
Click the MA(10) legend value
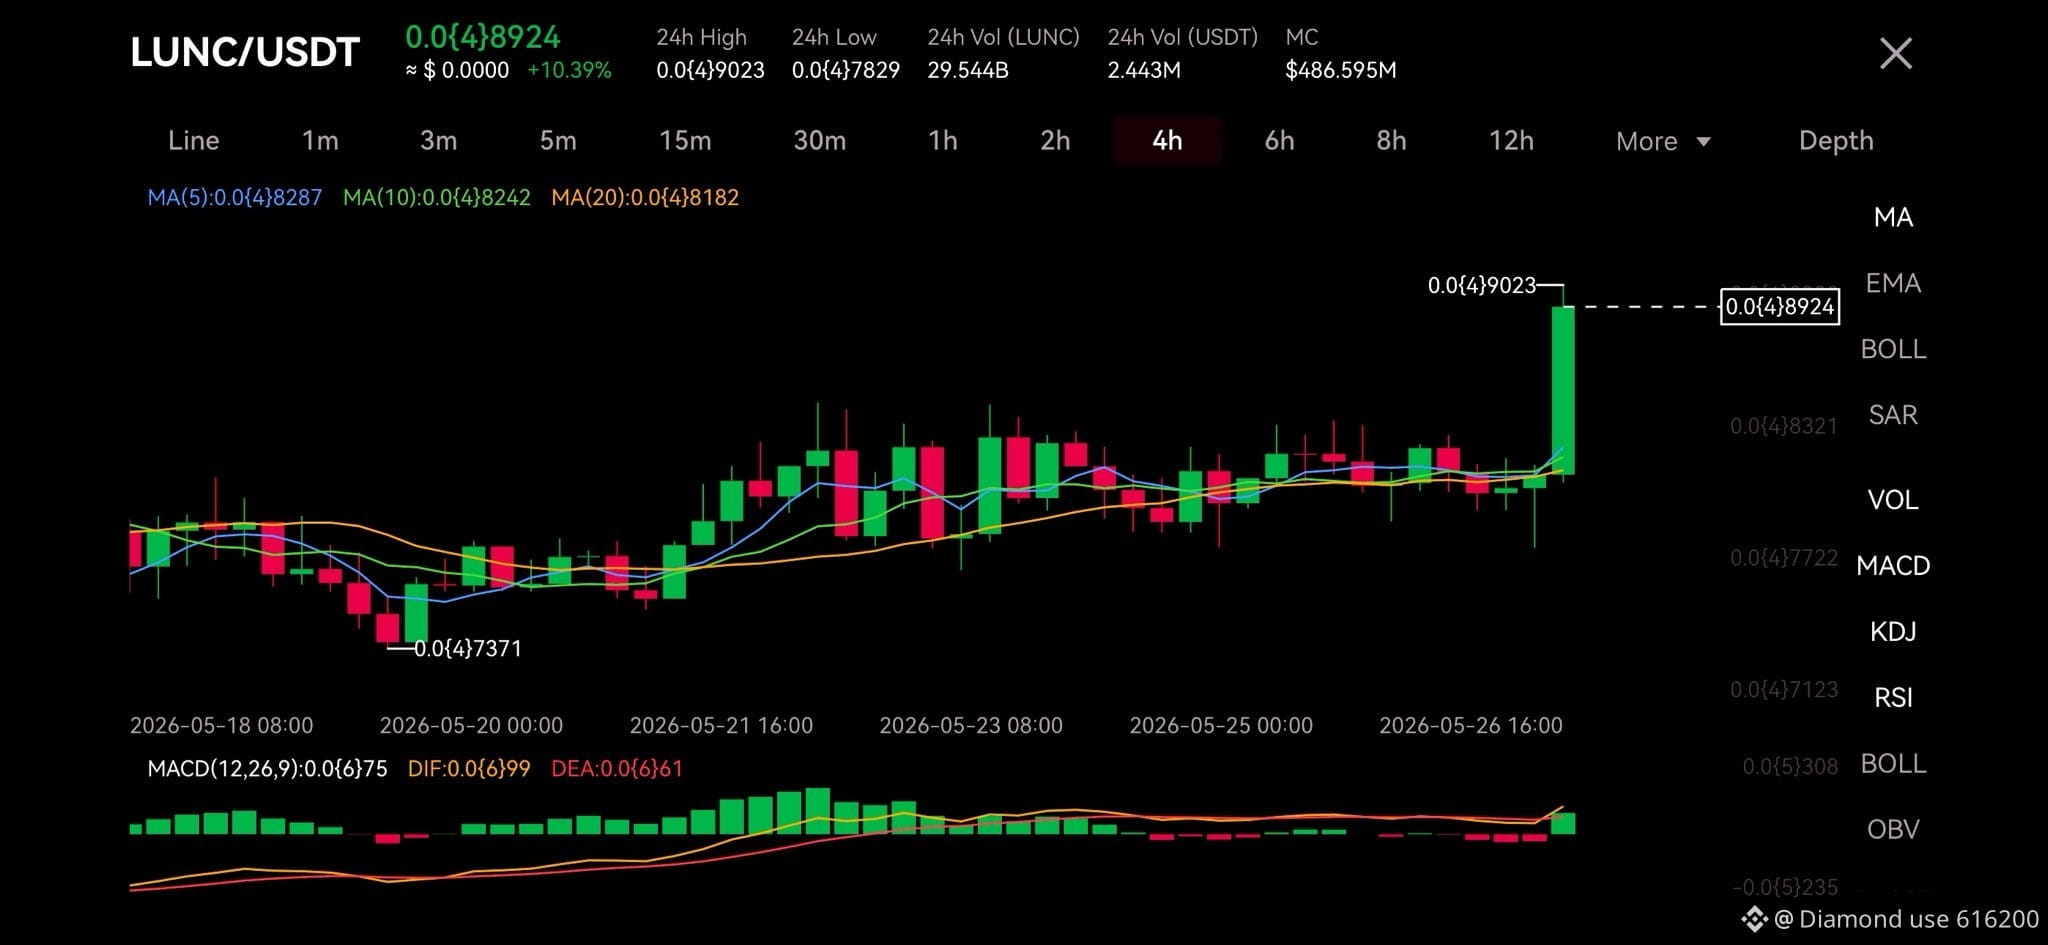pyautogui.click(x=437, y=197)
